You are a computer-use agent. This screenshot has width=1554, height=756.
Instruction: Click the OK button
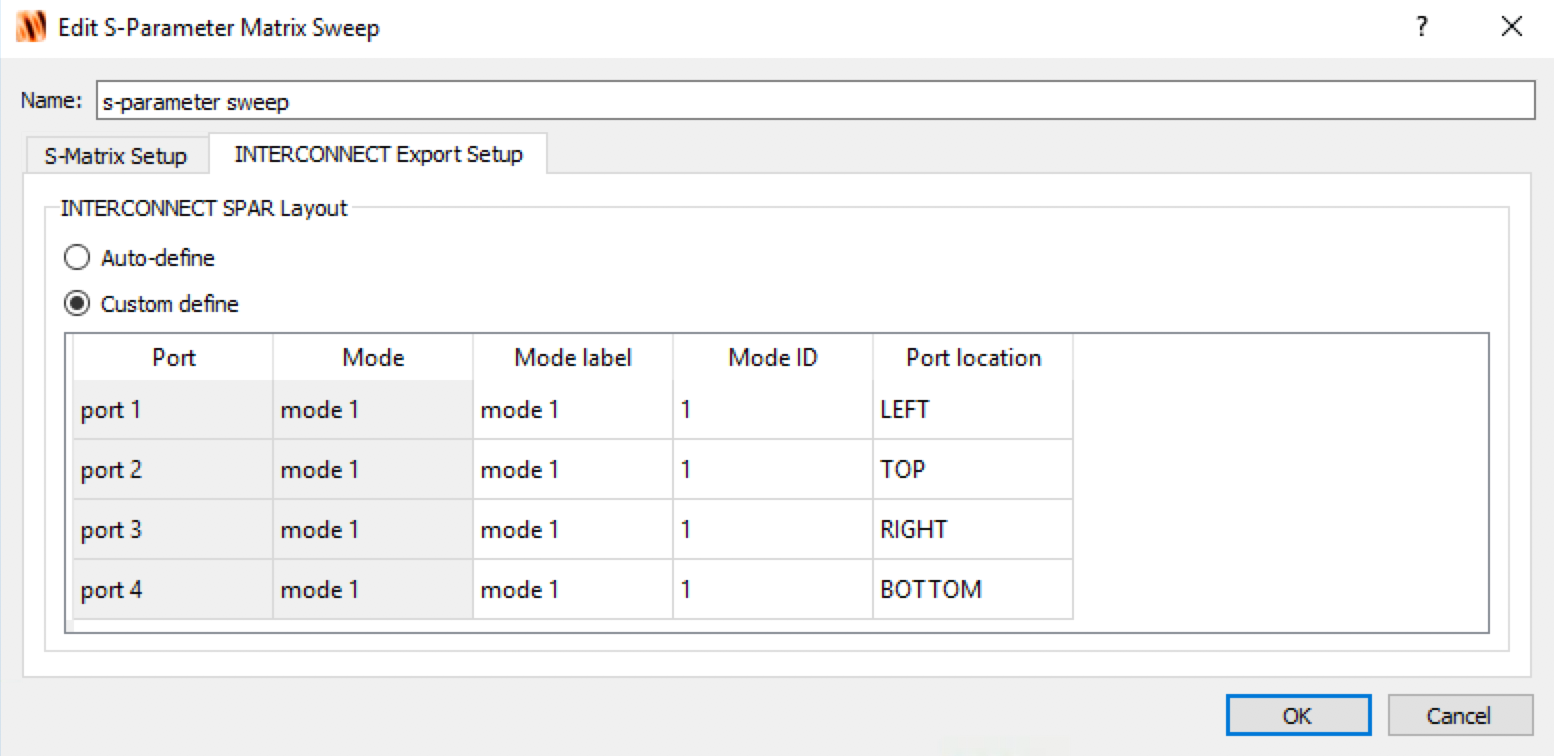coord(1297,715)
